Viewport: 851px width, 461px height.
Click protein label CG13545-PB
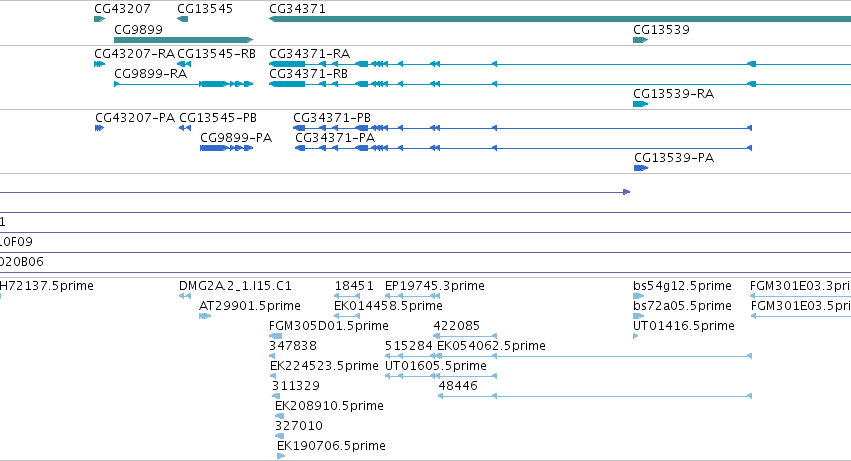(218, 118)
